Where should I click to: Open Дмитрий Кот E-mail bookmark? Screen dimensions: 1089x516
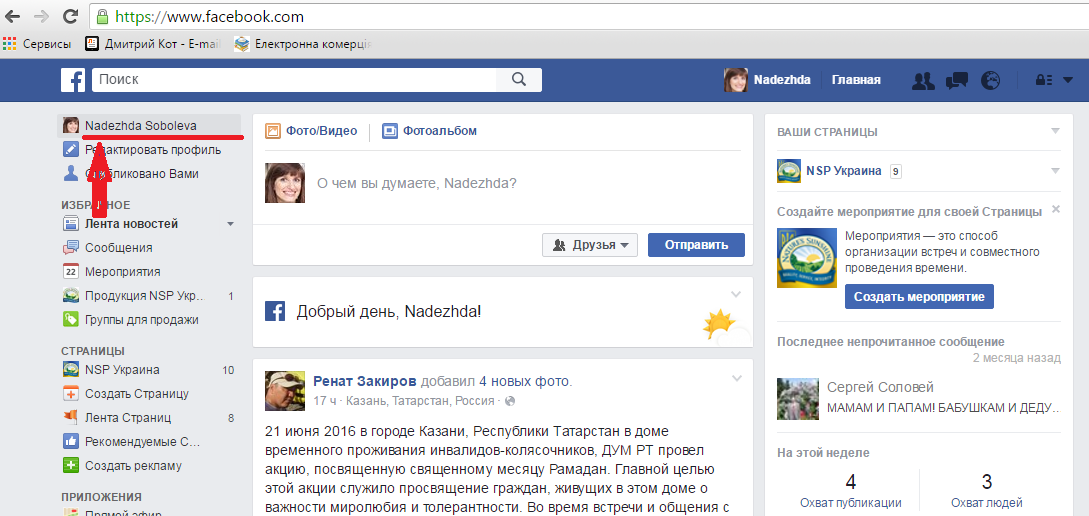(x=153, y=44)
